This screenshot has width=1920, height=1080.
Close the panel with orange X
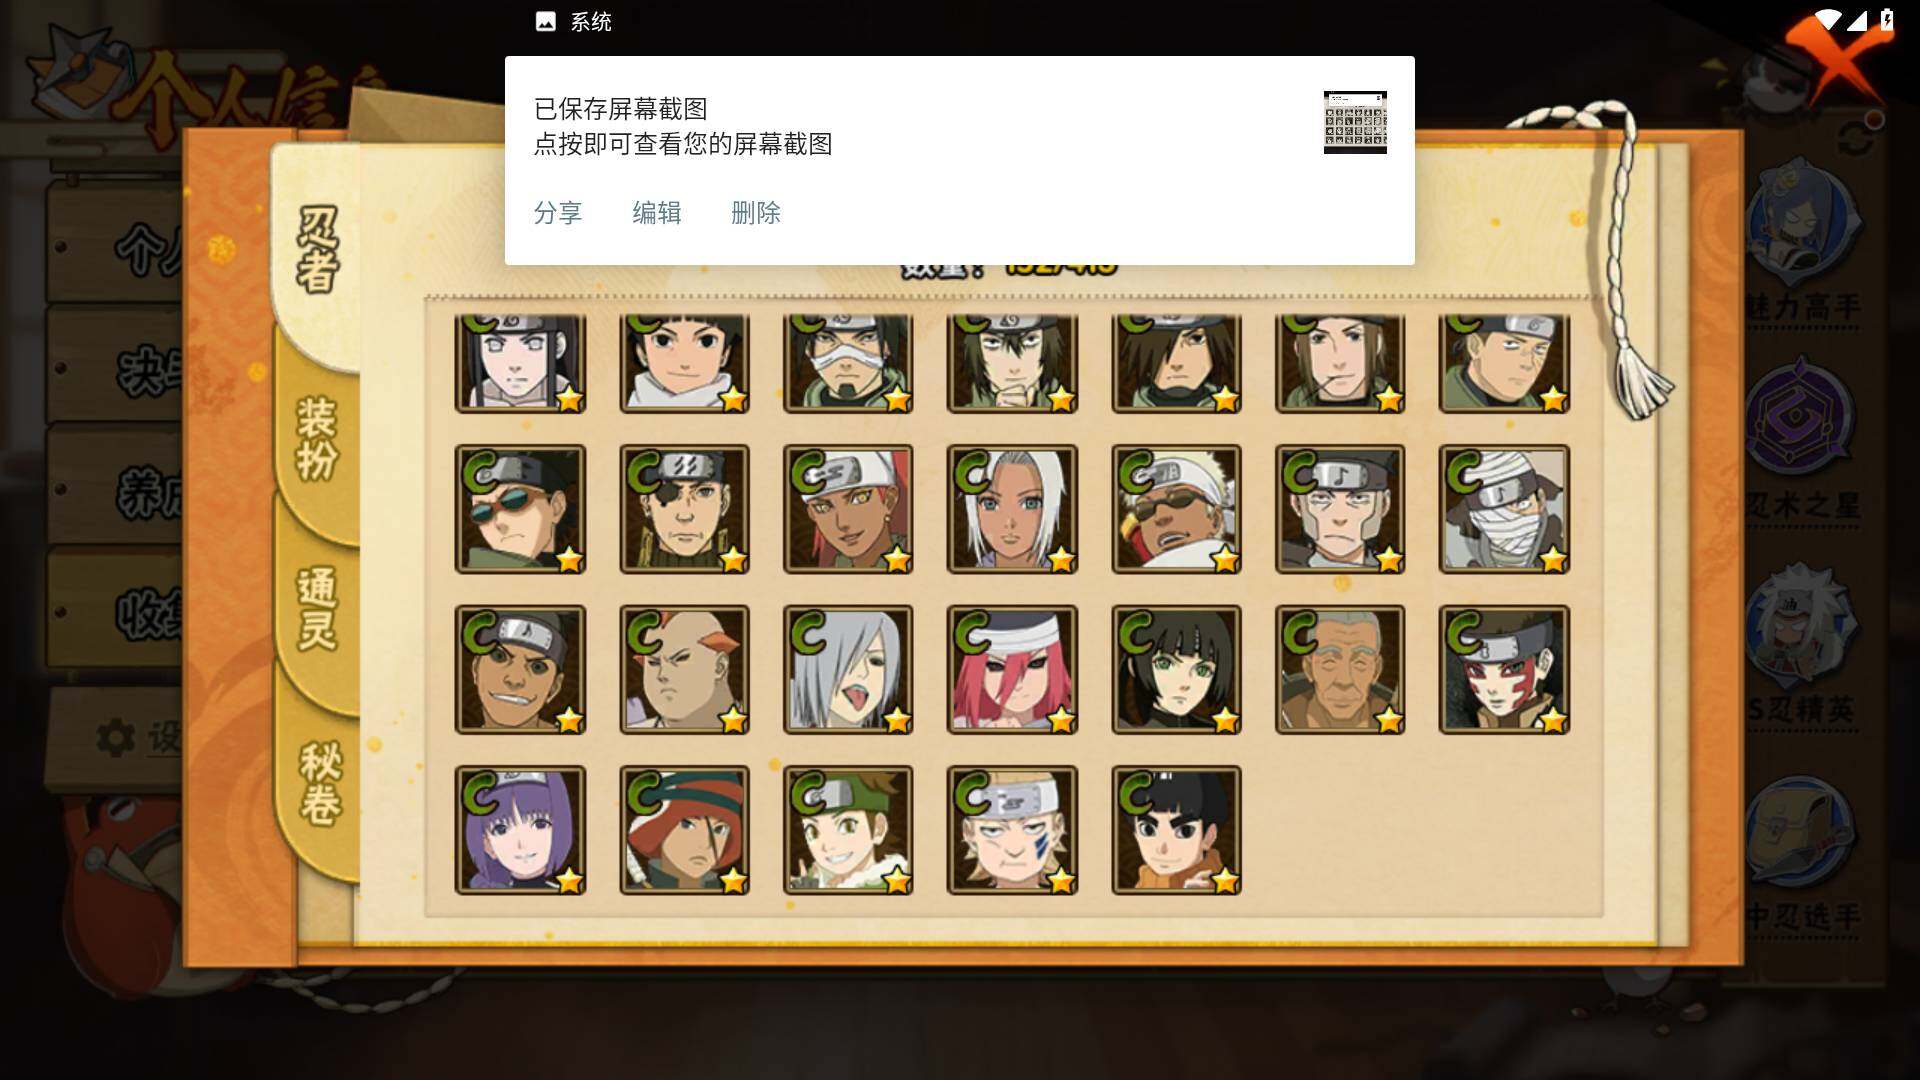click(x=1835, y=58)
